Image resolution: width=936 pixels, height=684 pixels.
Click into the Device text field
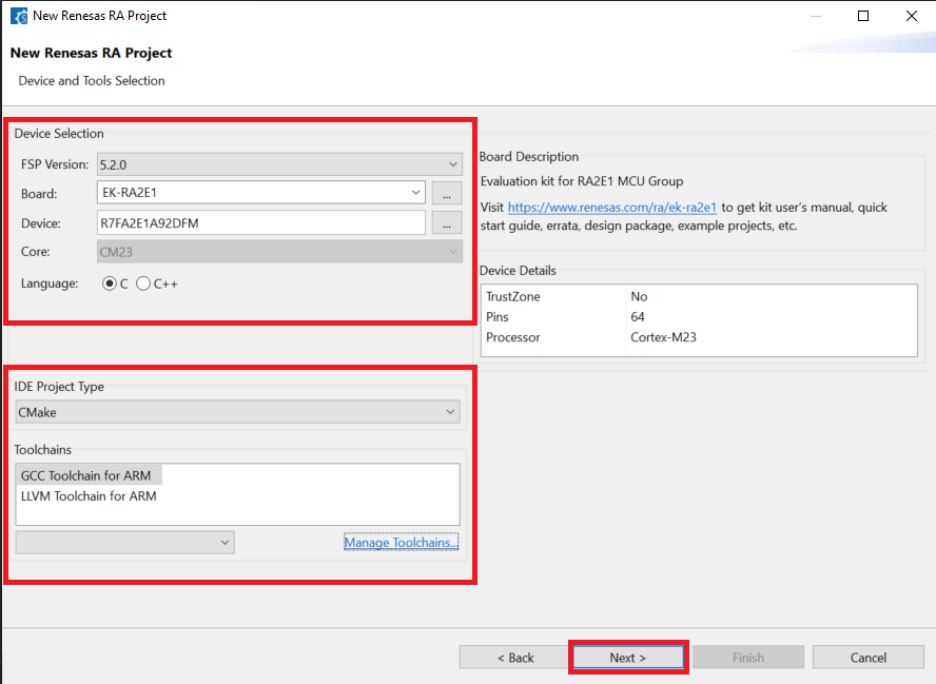pos(260,223)
